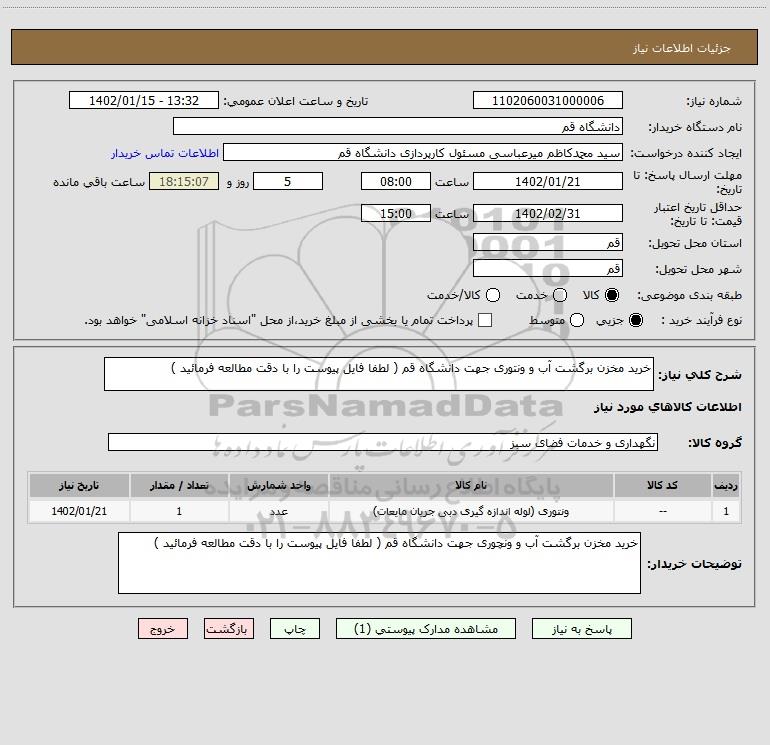Open مشاهده مدارک پیوستی (1) button
This screenshot has height=745, width=770.
pos(426,629)
